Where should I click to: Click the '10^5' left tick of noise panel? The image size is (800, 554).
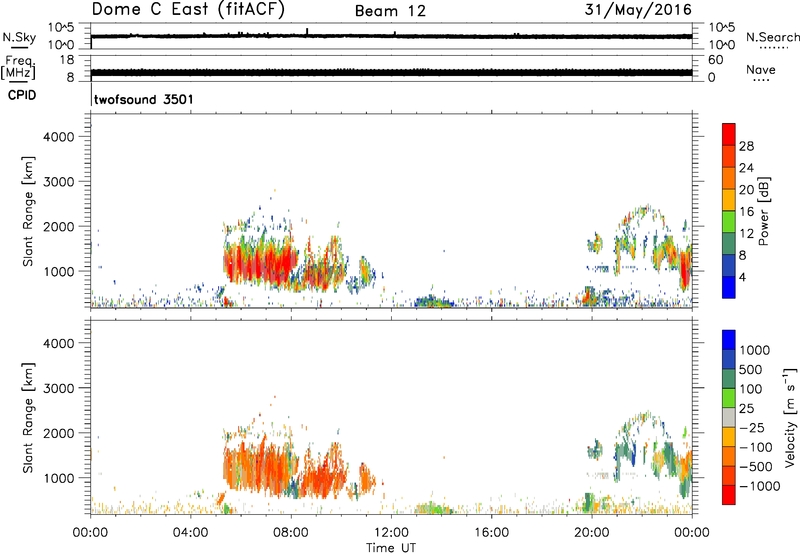click(x=61, y=28)
